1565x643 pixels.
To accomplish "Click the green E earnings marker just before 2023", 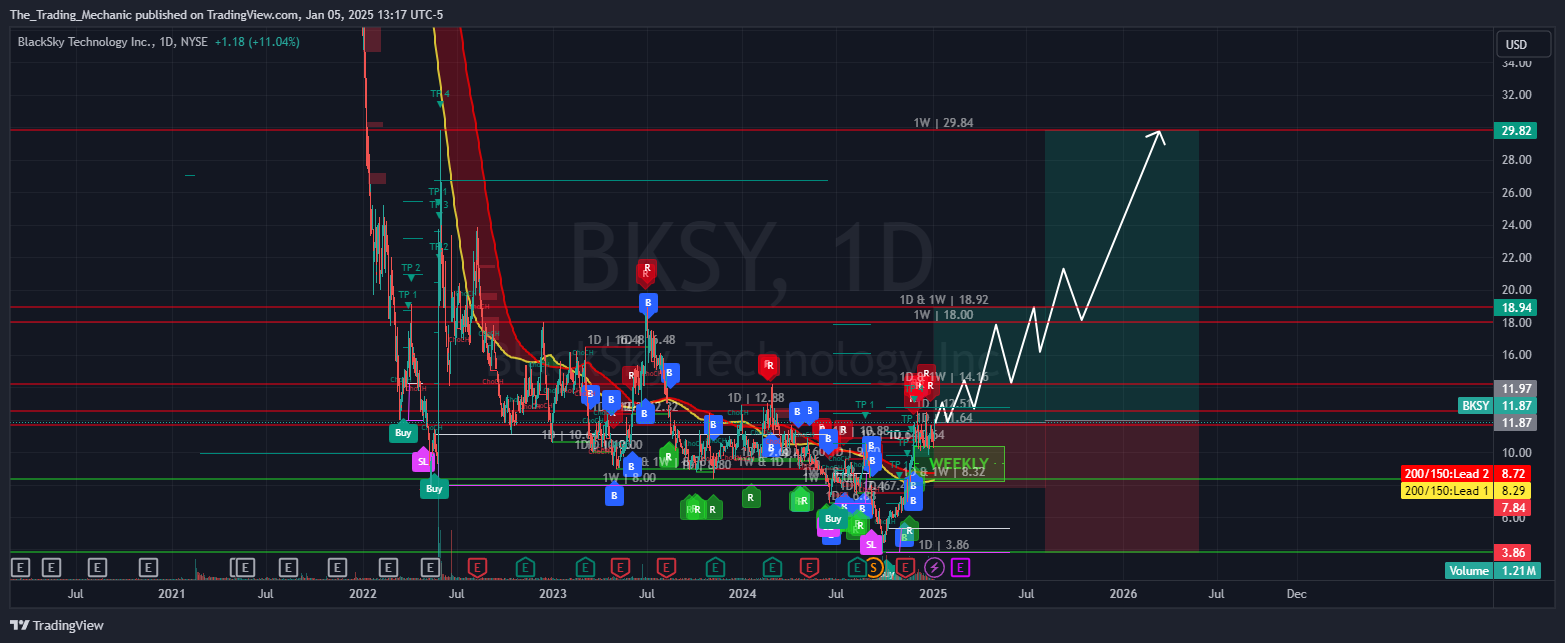I will [525, 568].
